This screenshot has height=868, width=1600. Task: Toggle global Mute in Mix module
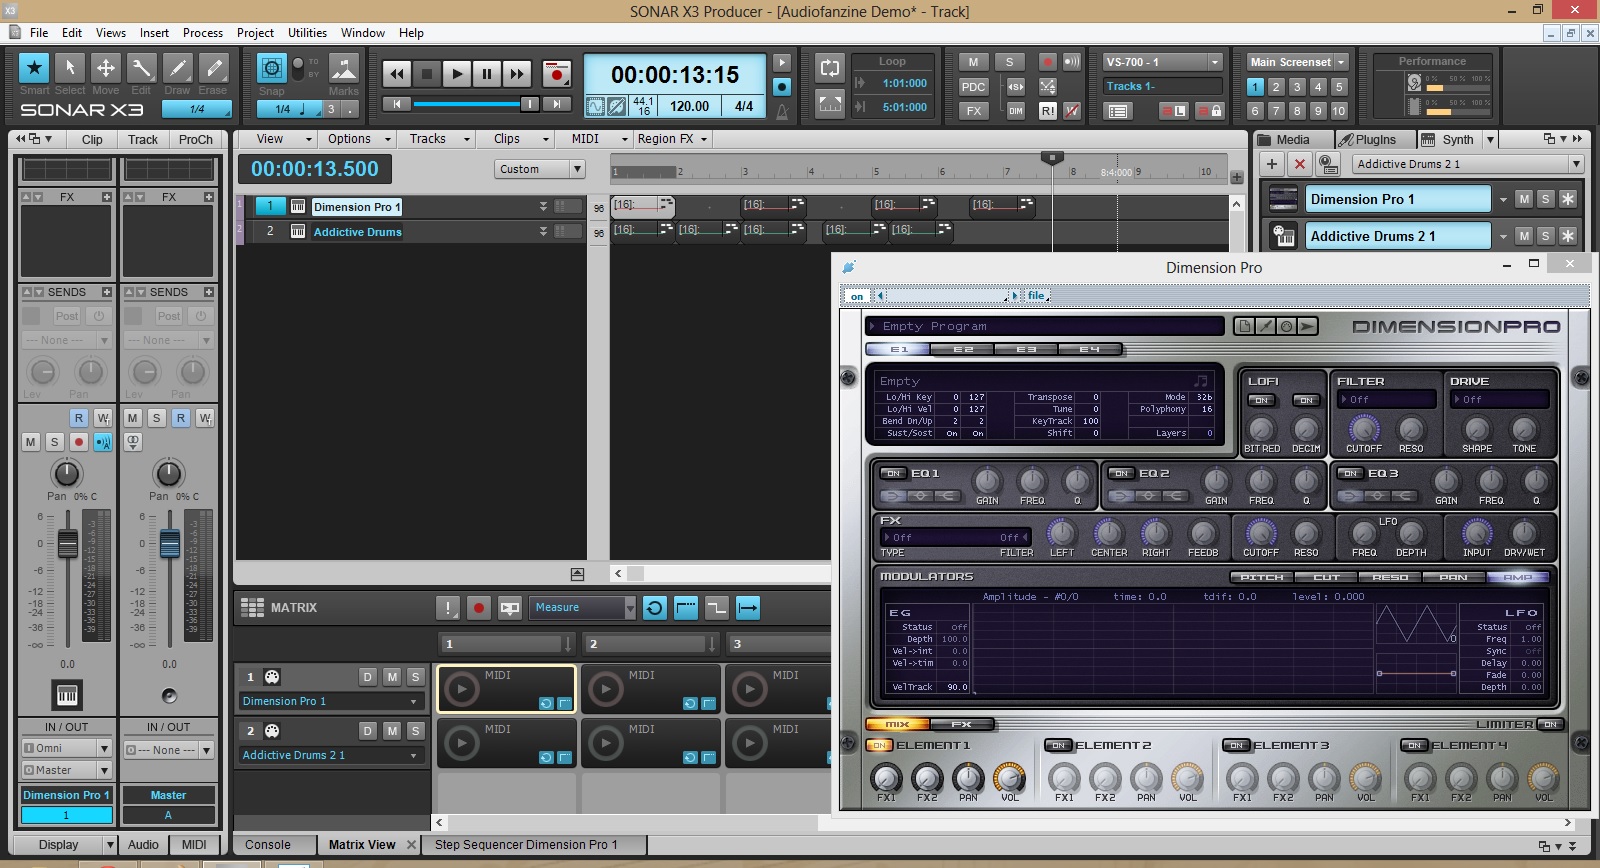[x=973, y=62]
